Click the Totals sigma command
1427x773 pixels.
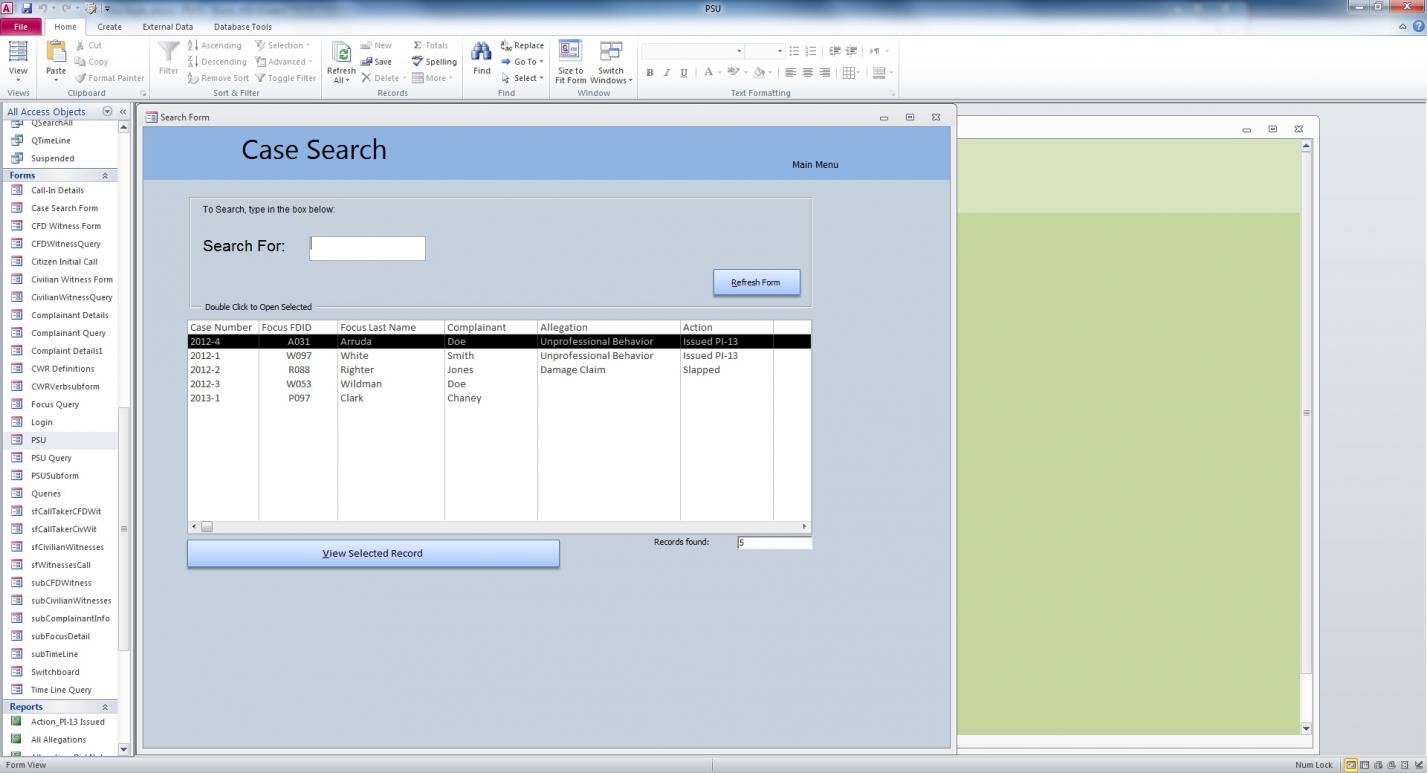[x=430, y=45]
